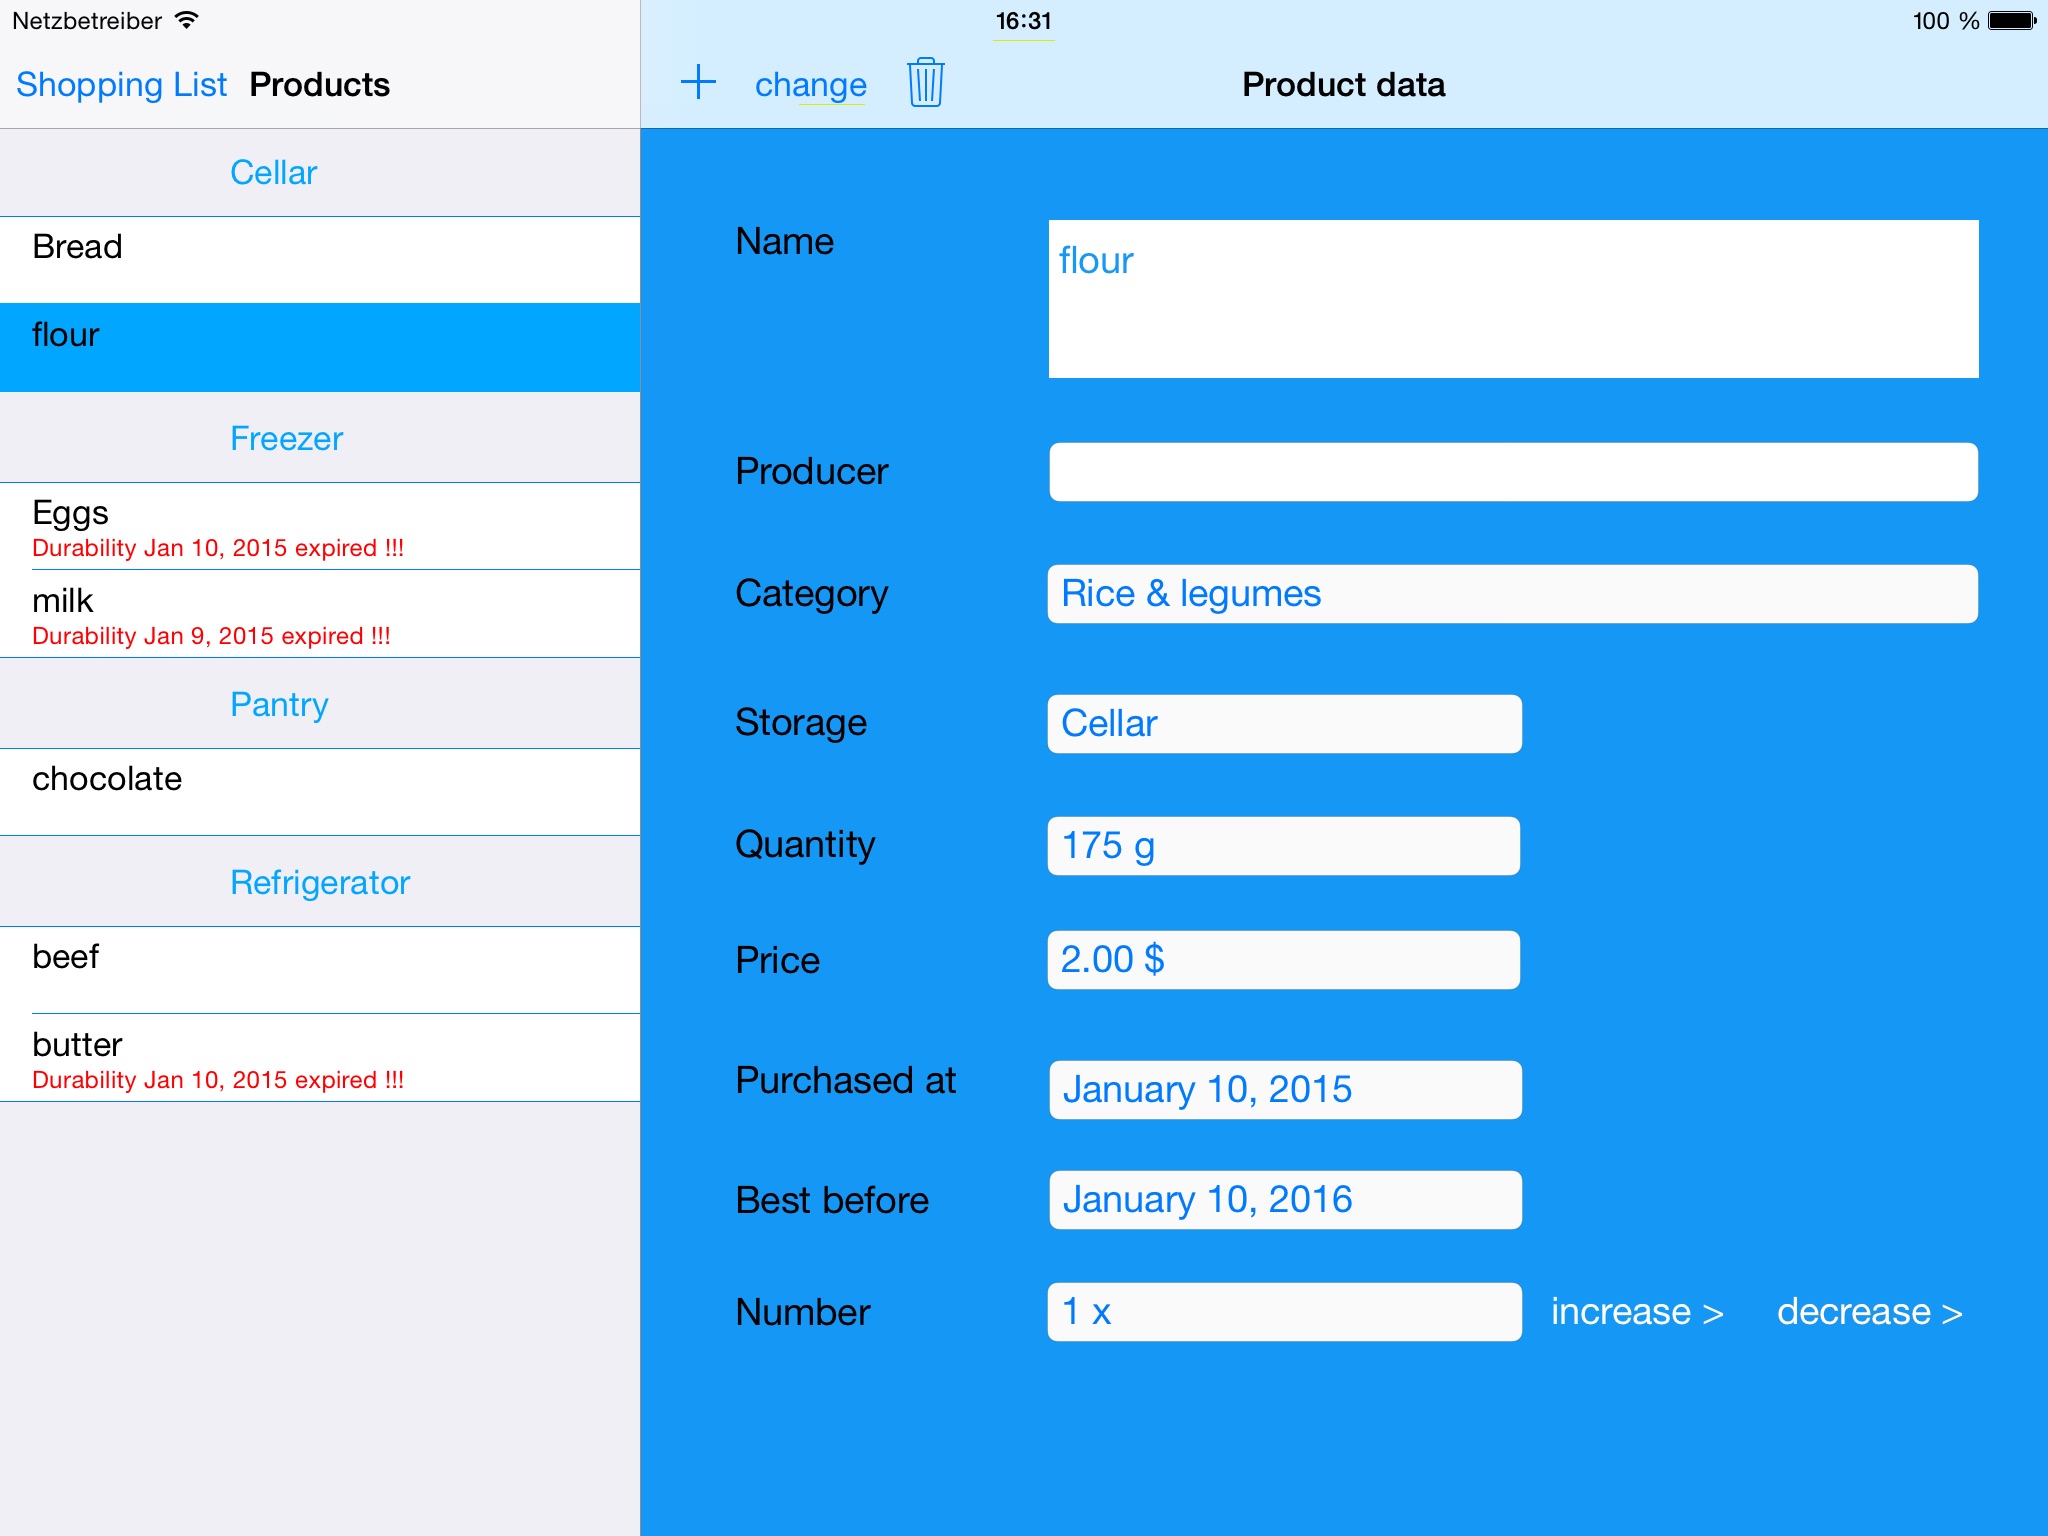
Task: Open Purchased at date January 10, 2015
Action: [x=1285, y=1090]
